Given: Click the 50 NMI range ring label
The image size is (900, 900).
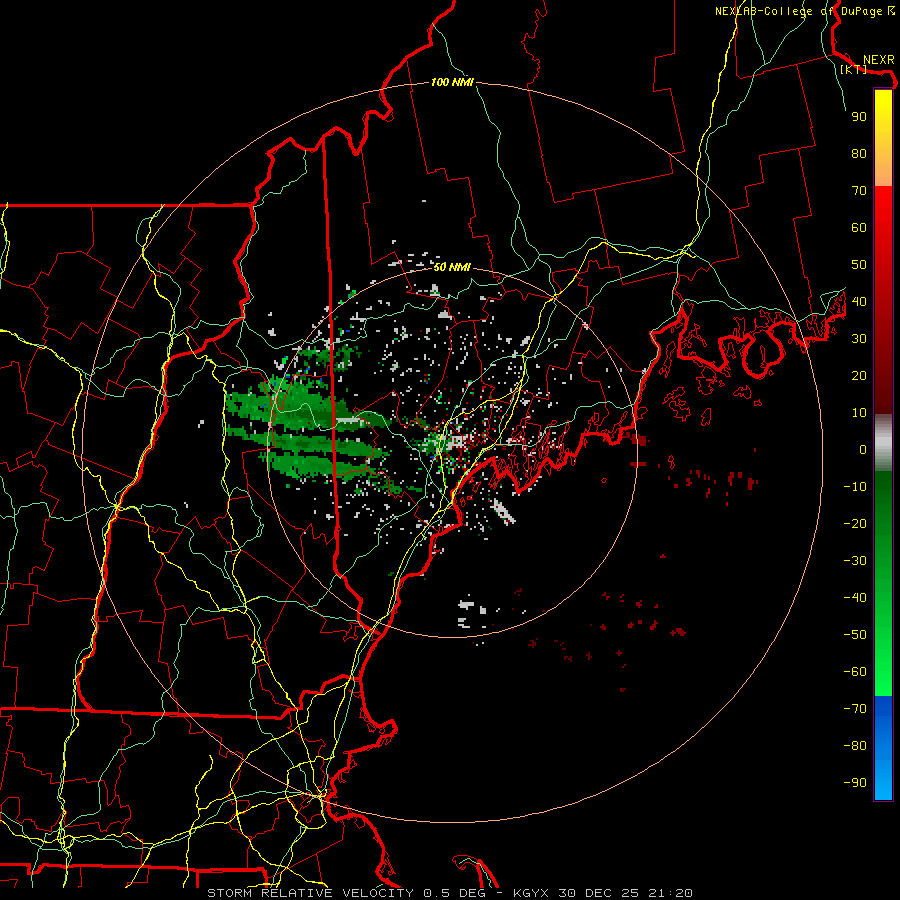Looking at the screenshot, I should click(452, 267).
